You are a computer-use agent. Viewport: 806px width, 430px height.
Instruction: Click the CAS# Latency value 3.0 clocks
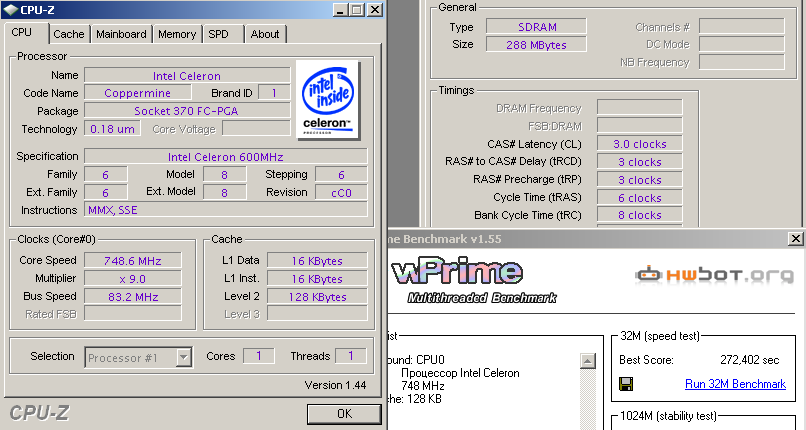(639, 143)
